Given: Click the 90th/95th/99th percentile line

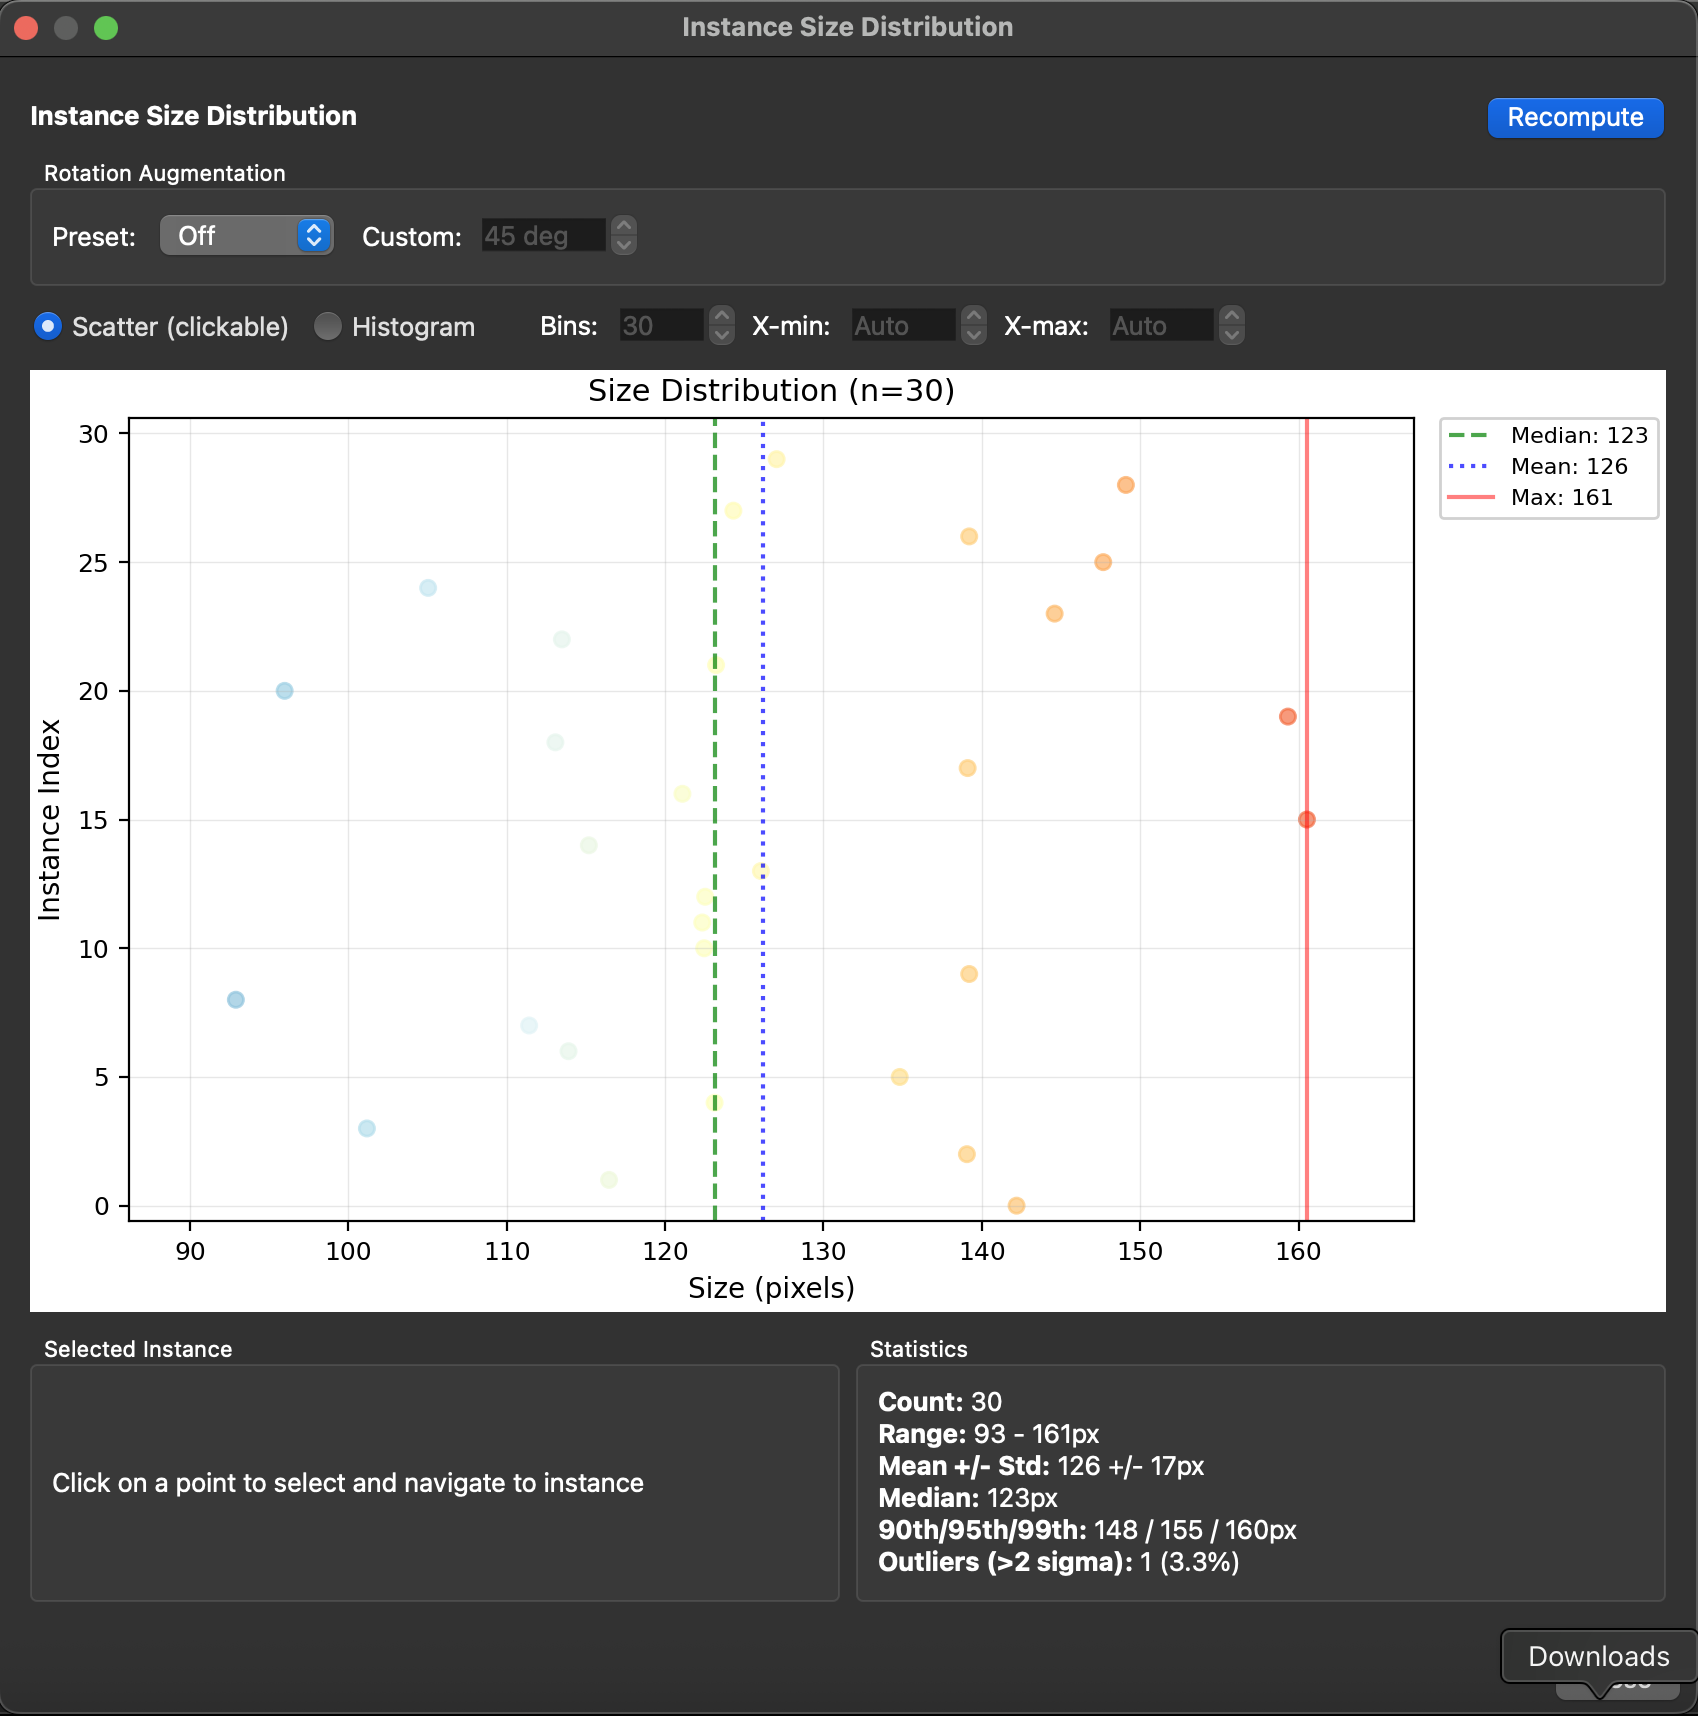Looking at the screenshot, I should [x=1087, y=1530].
